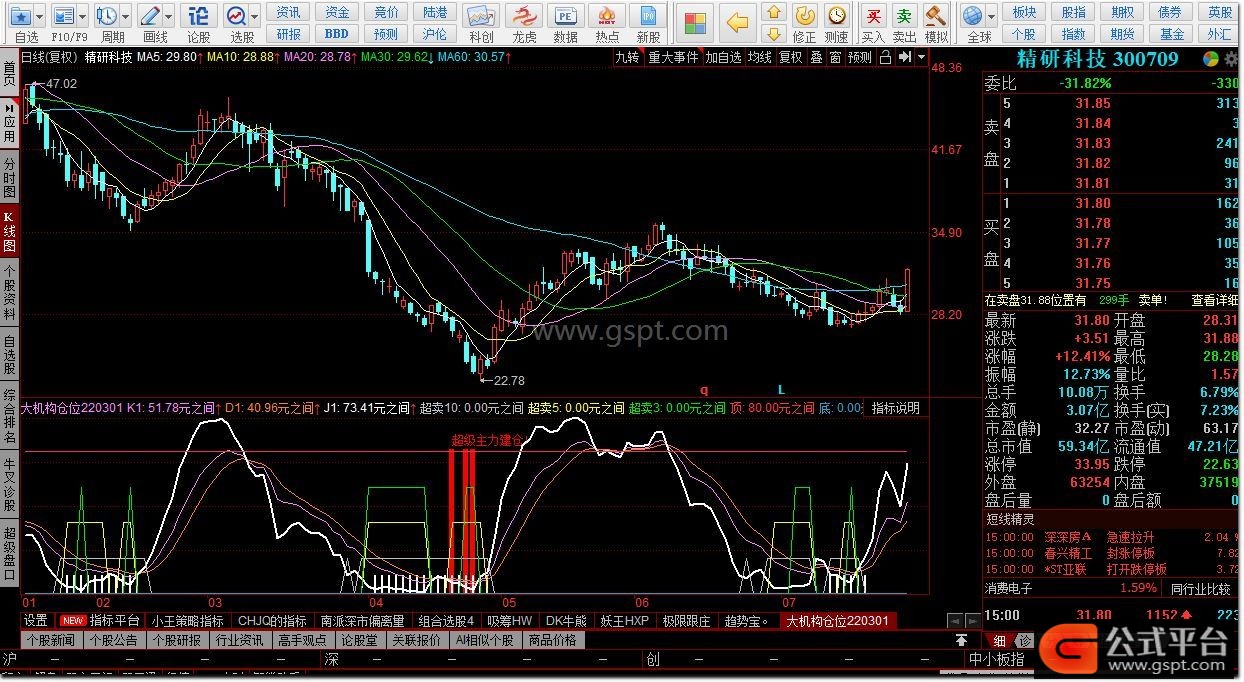Expand the F10/F9 dropdown arrow
This screenshot has height=682, width=1244.
[x=83, y=16]
